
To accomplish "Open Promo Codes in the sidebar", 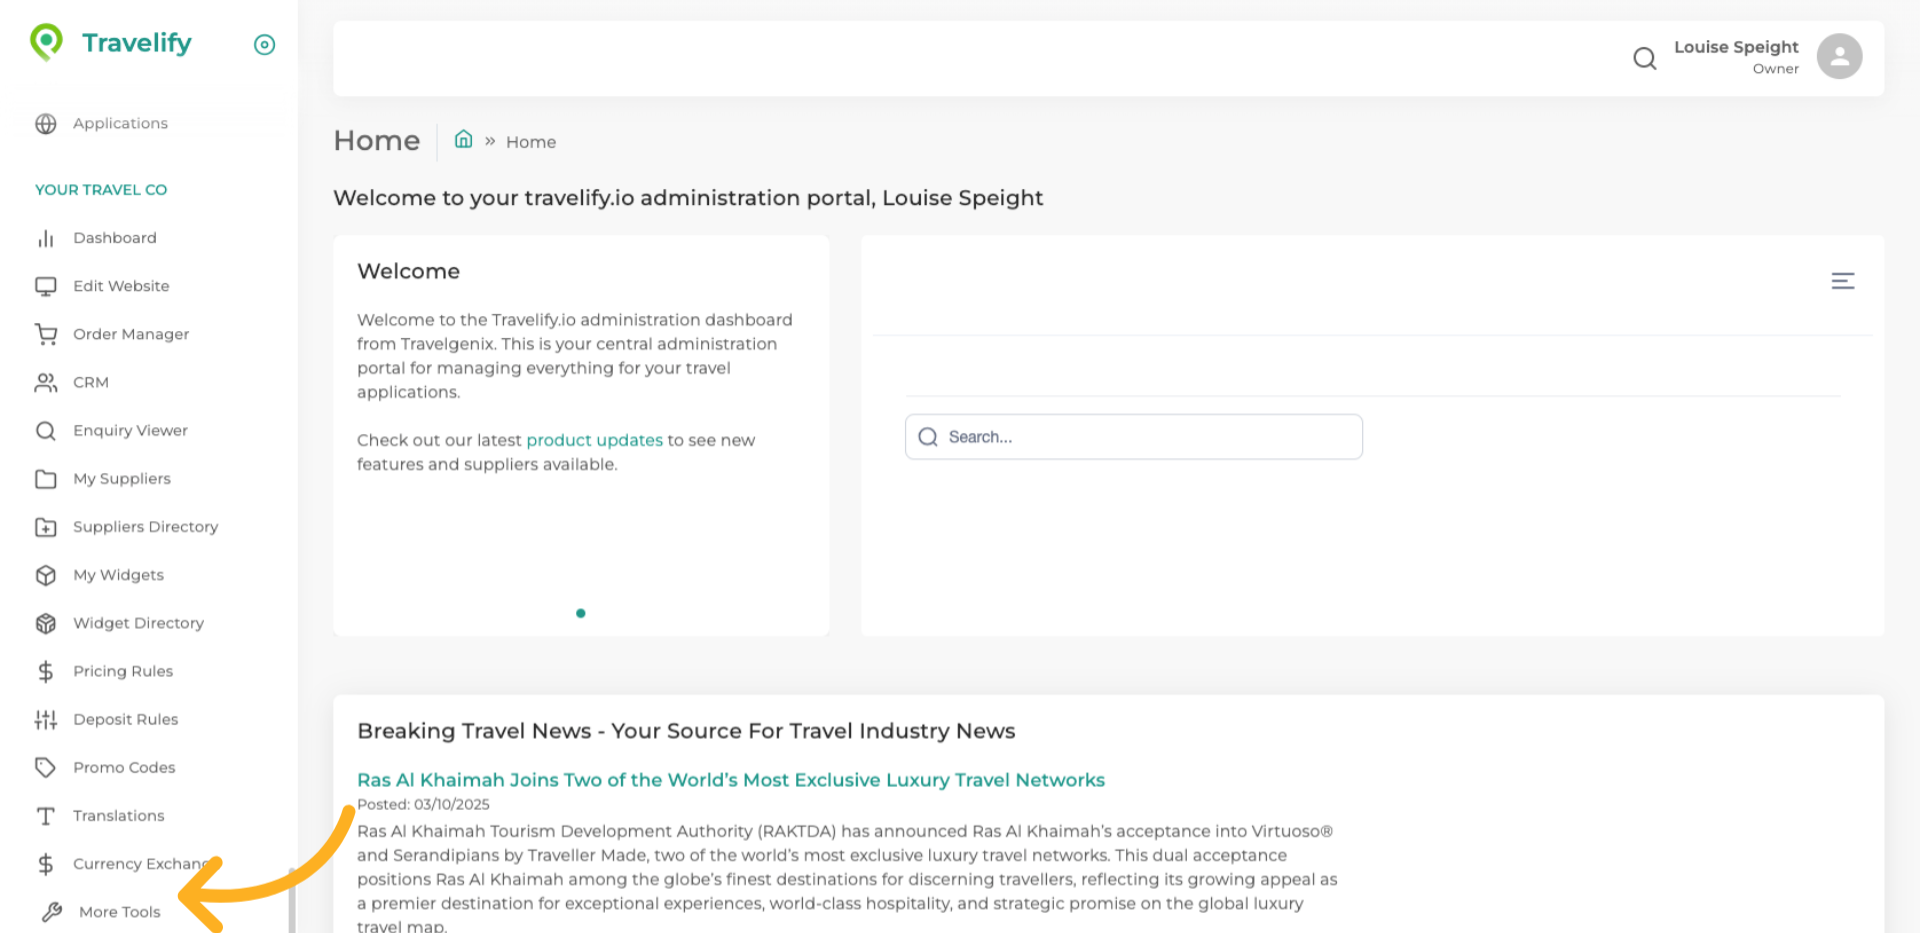I will click(124, 767).
